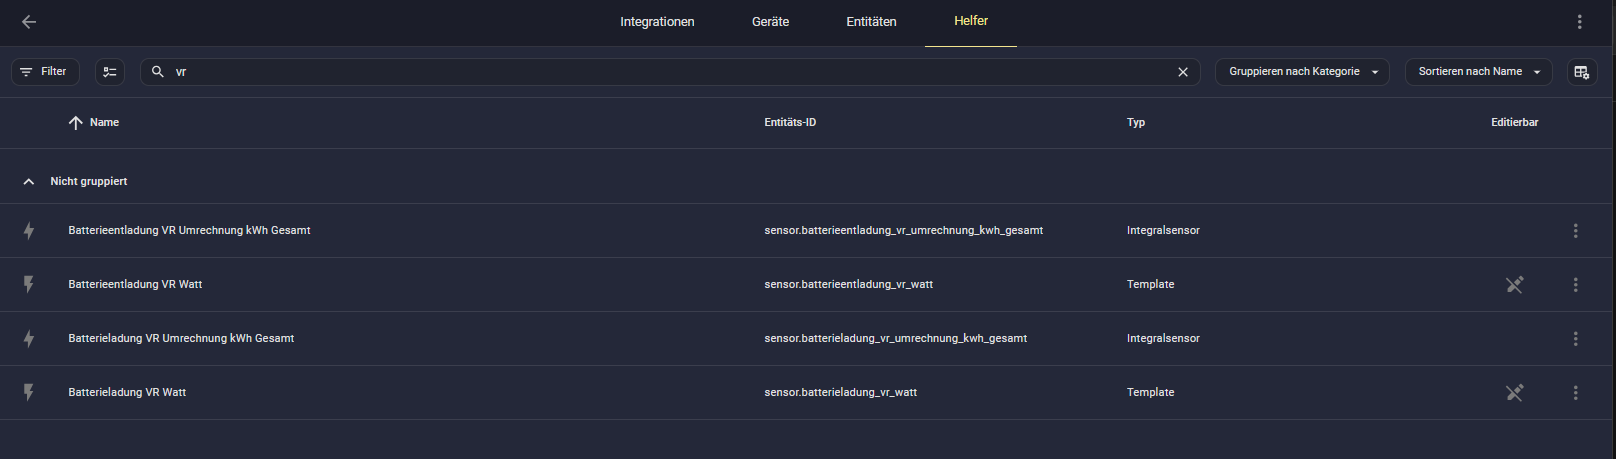
Task: Click non-editable pencil icon for Batterieladung VR Watt
Action: 1514,393
